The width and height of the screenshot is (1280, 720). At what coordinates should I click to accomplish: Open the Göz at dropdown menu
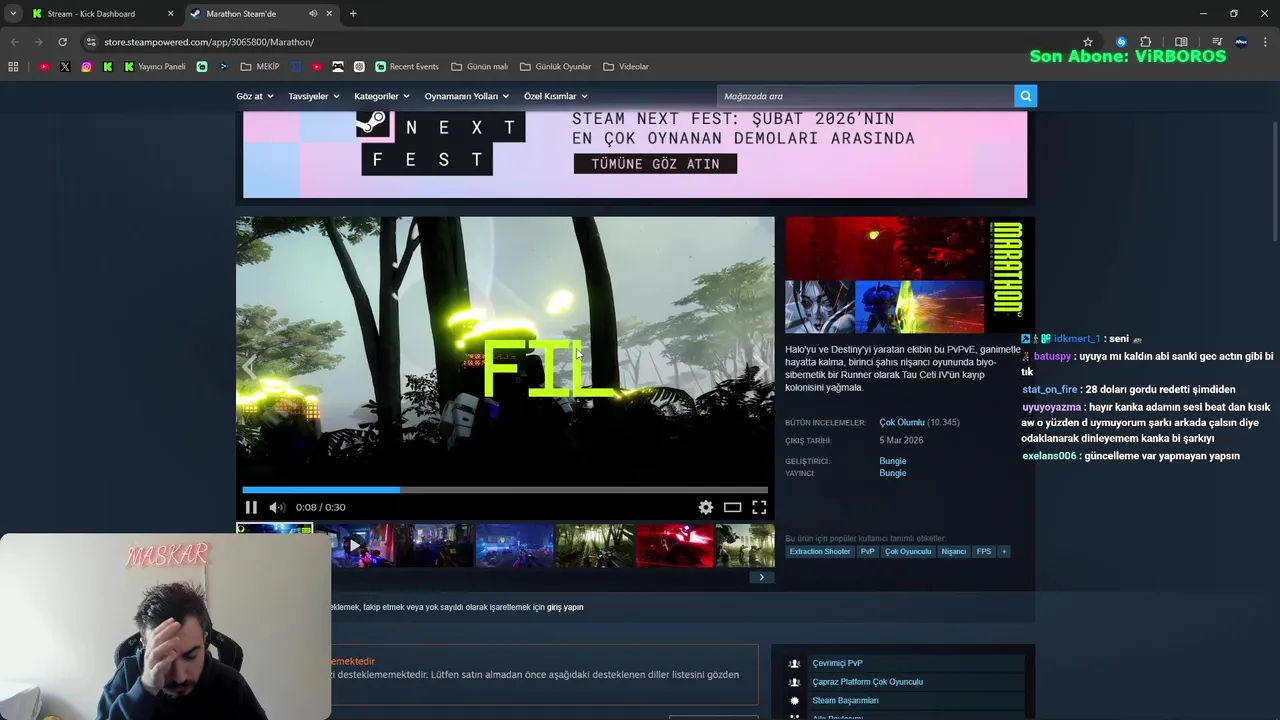[x=254, y=96]
